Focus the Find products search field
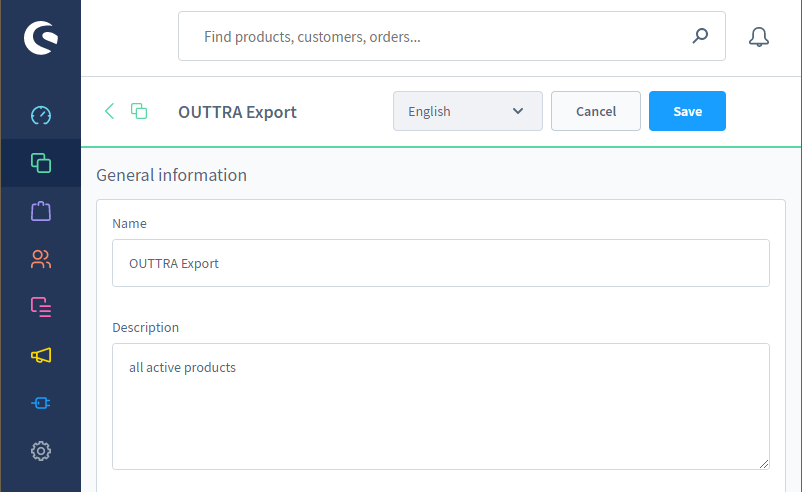This screenshot has height=492, width=802. [x=452, y=36]
